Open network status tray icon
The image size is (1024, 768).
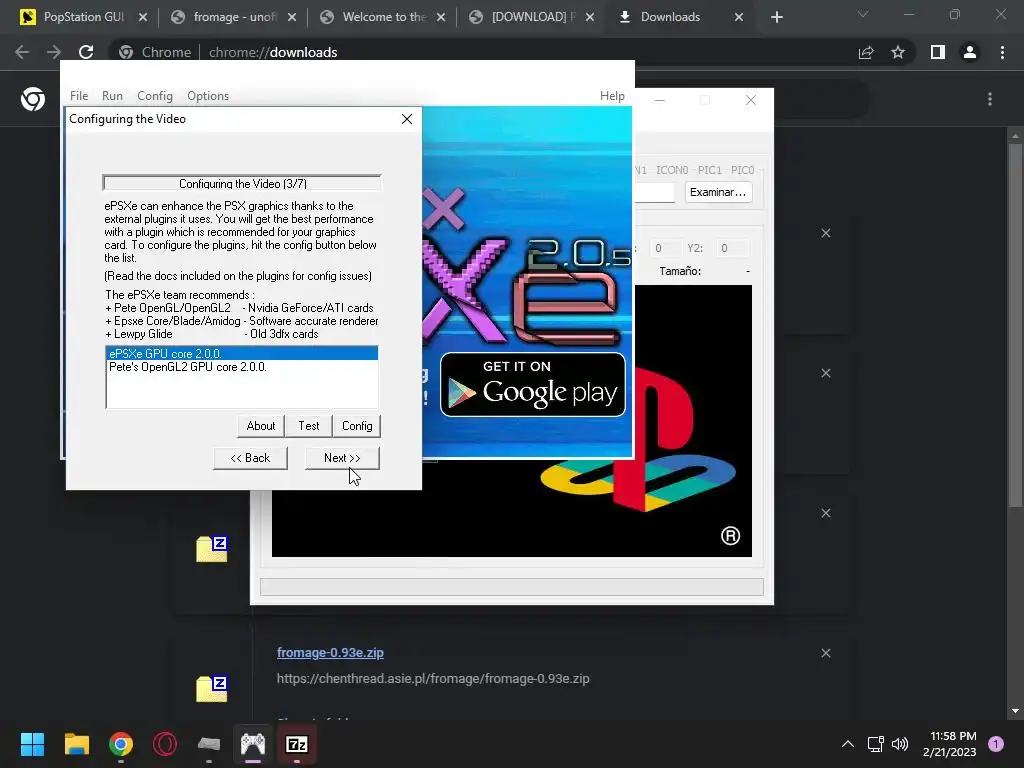click(875, 744)
